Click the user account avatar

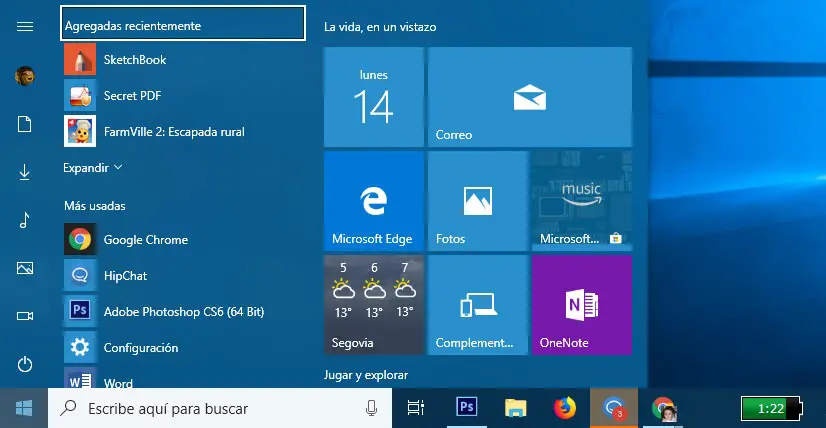(25, 75)
